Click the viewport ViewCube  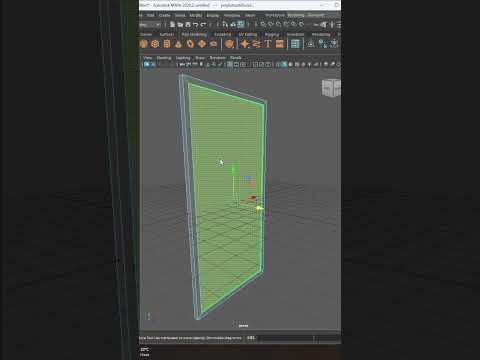(x=331, y=88)
